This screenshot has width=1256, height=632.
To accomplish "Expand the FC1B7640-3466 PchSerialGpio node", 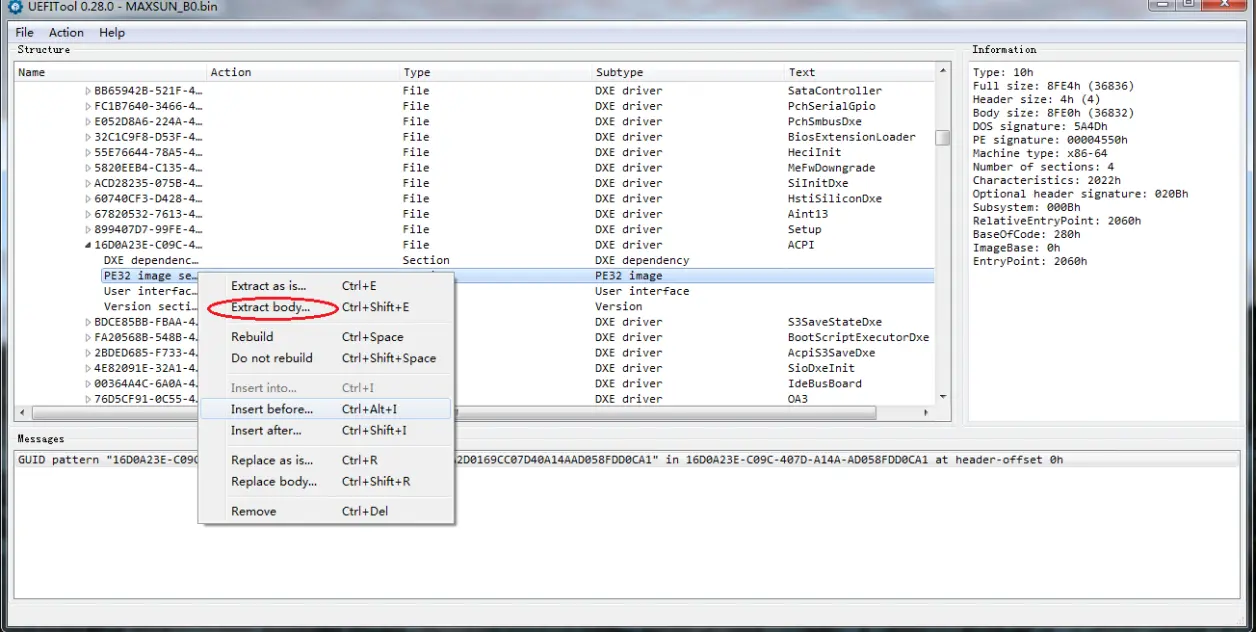I will [87, 106].
